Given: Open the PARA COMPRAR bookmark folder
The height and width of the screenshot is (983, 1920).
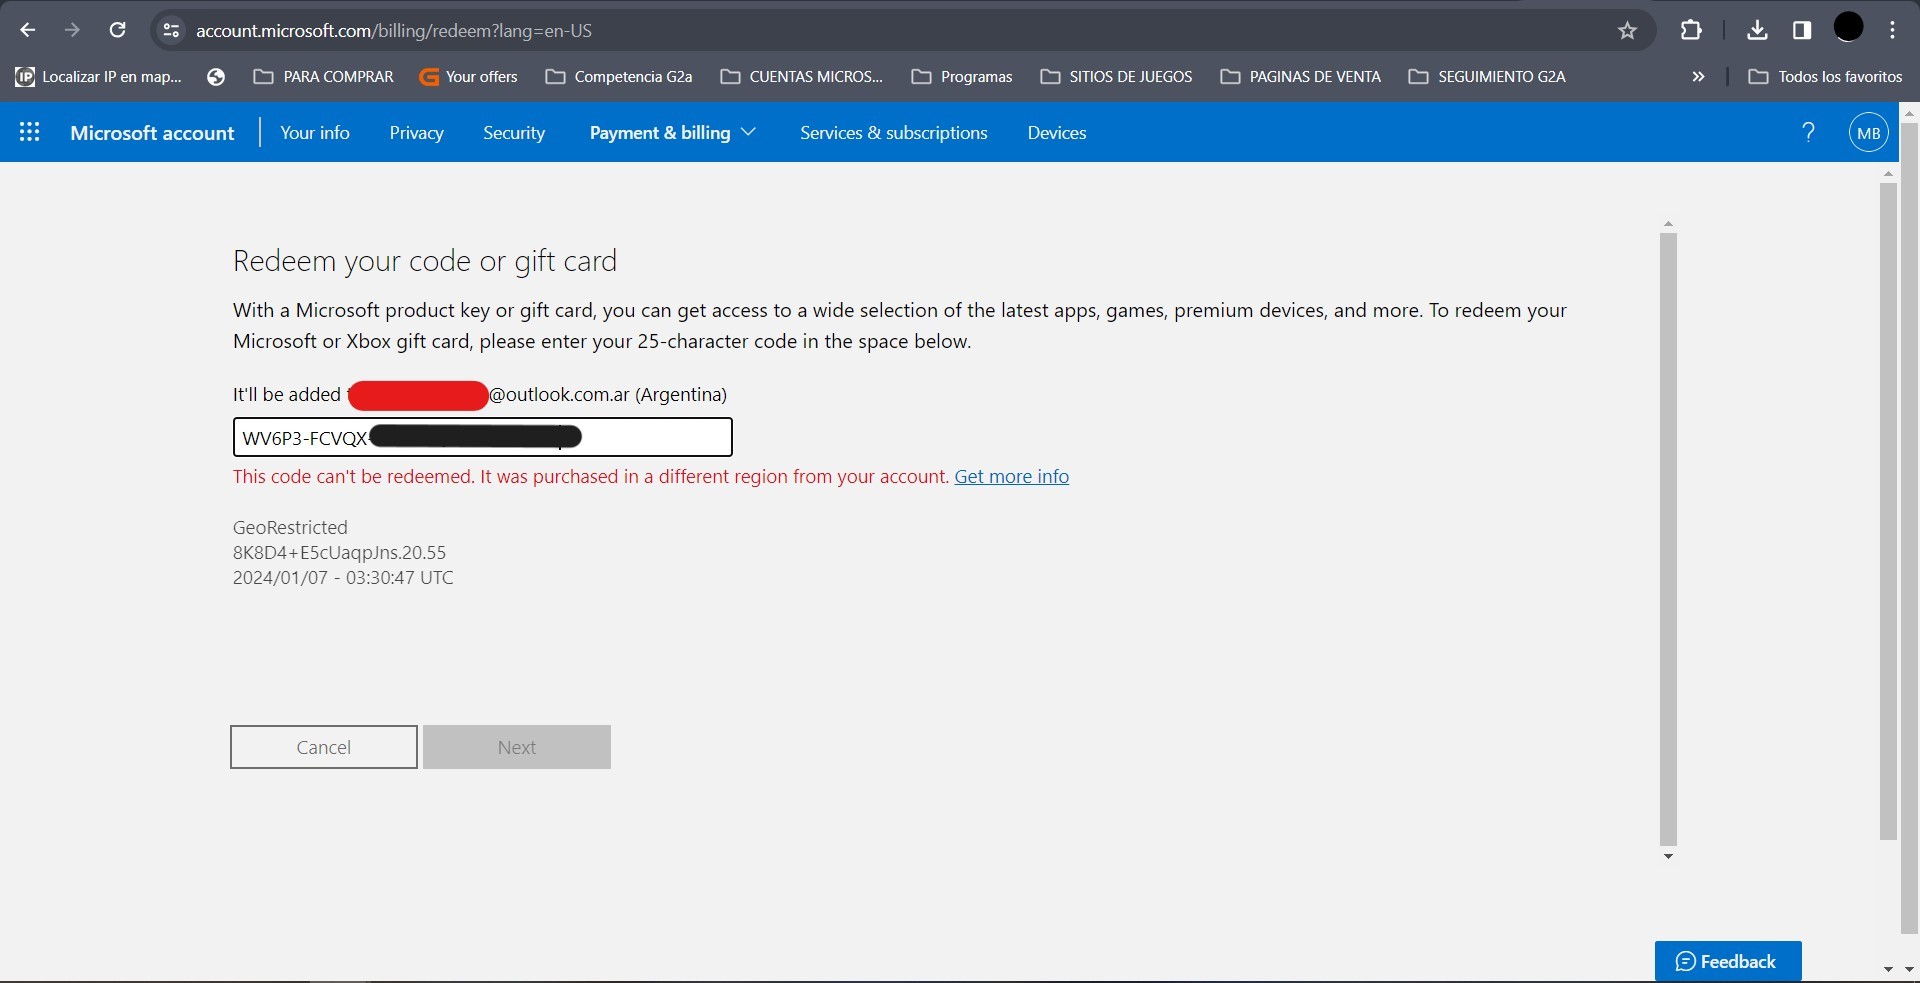Looking at the screenshot, I should [x=324, y=77].
